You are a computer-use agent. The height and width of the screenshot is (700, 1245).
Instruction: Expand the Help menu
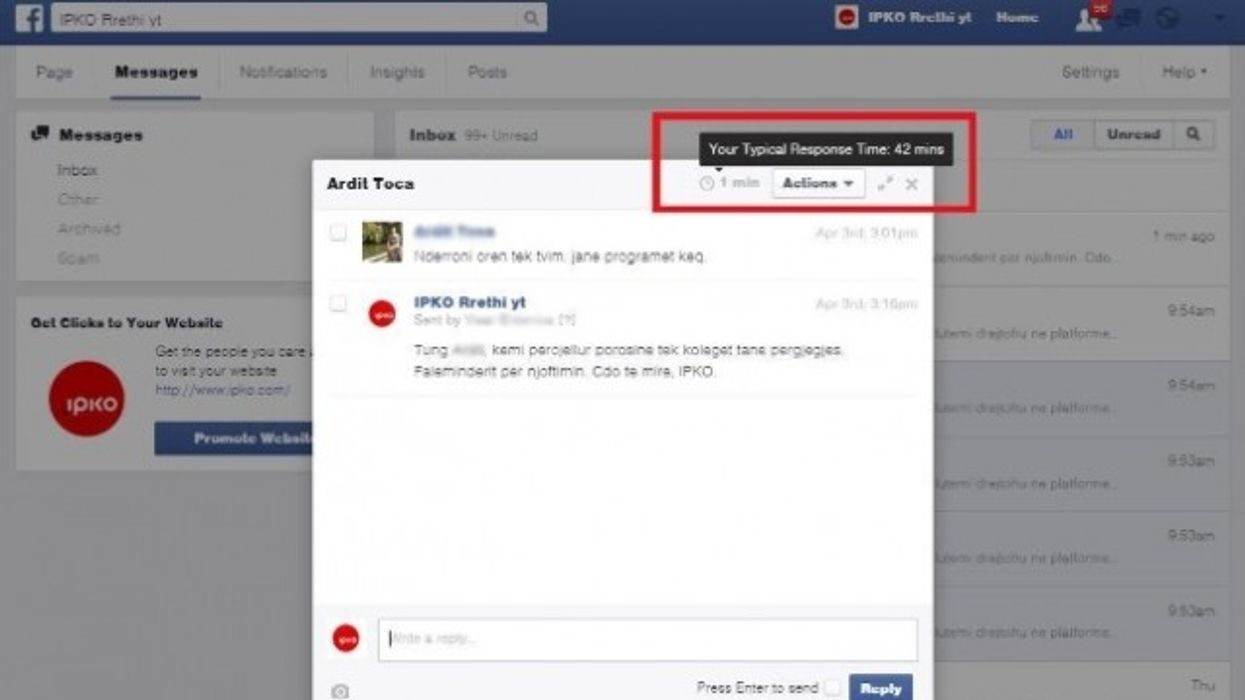pos(1184,72)
